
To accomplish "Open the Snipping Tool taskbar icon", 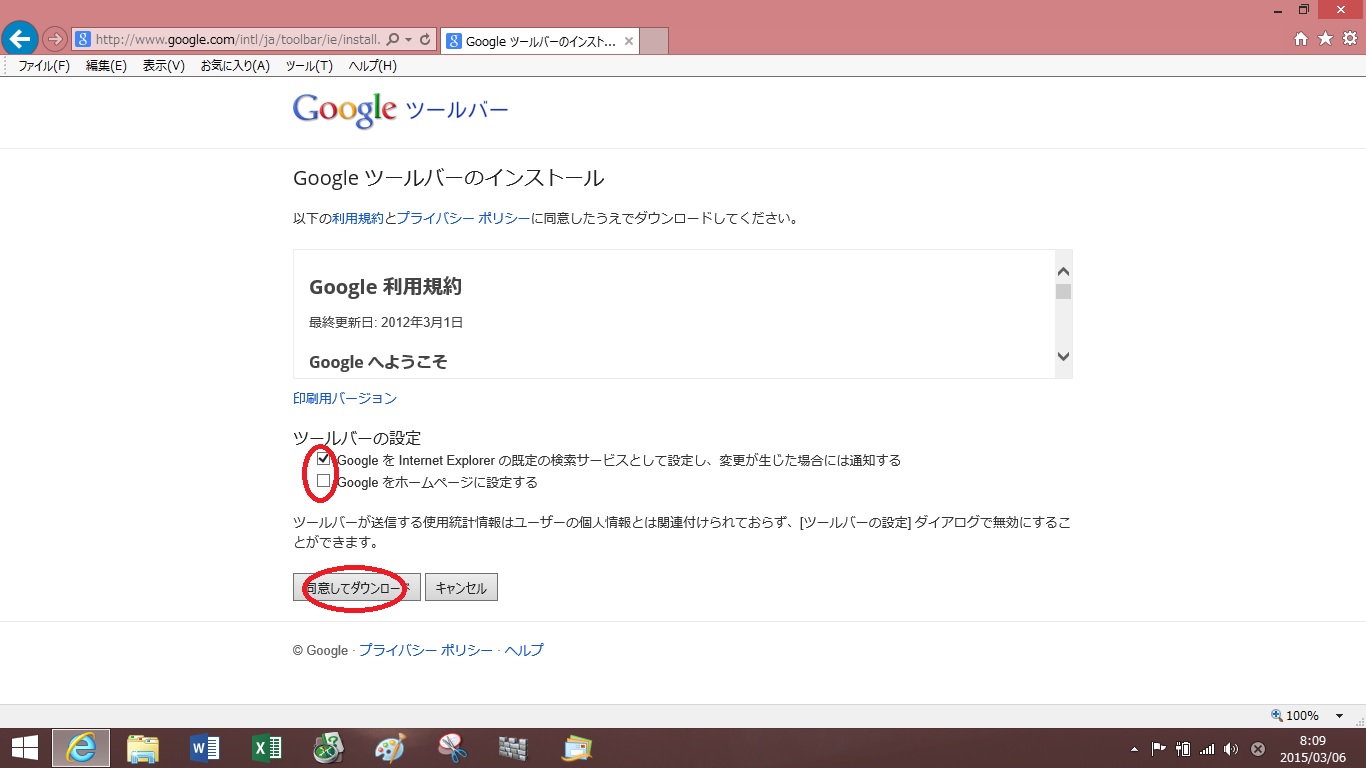I will click(452, 748).
